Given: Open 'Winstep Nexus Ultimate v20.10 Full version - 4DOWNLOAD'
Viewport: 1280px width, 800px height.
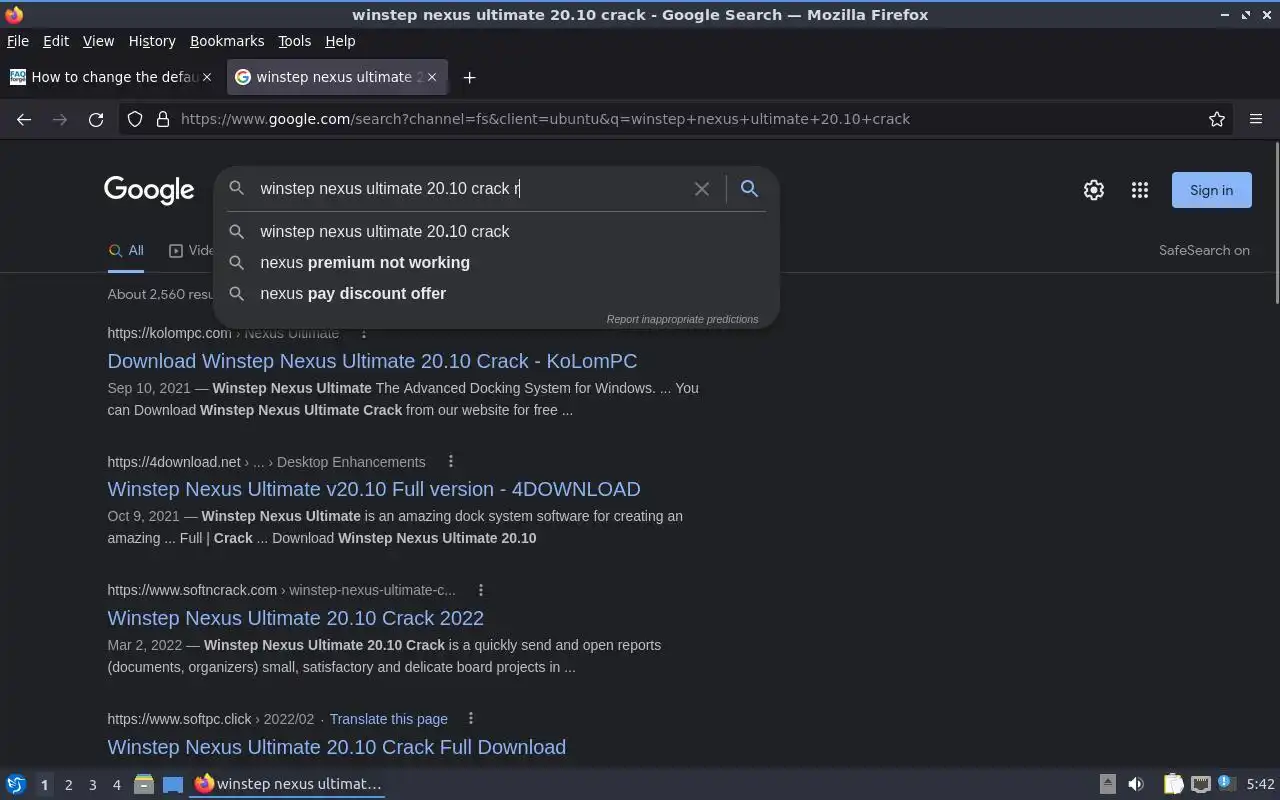Looking at the screenshot, I should (x=374, y=489).
